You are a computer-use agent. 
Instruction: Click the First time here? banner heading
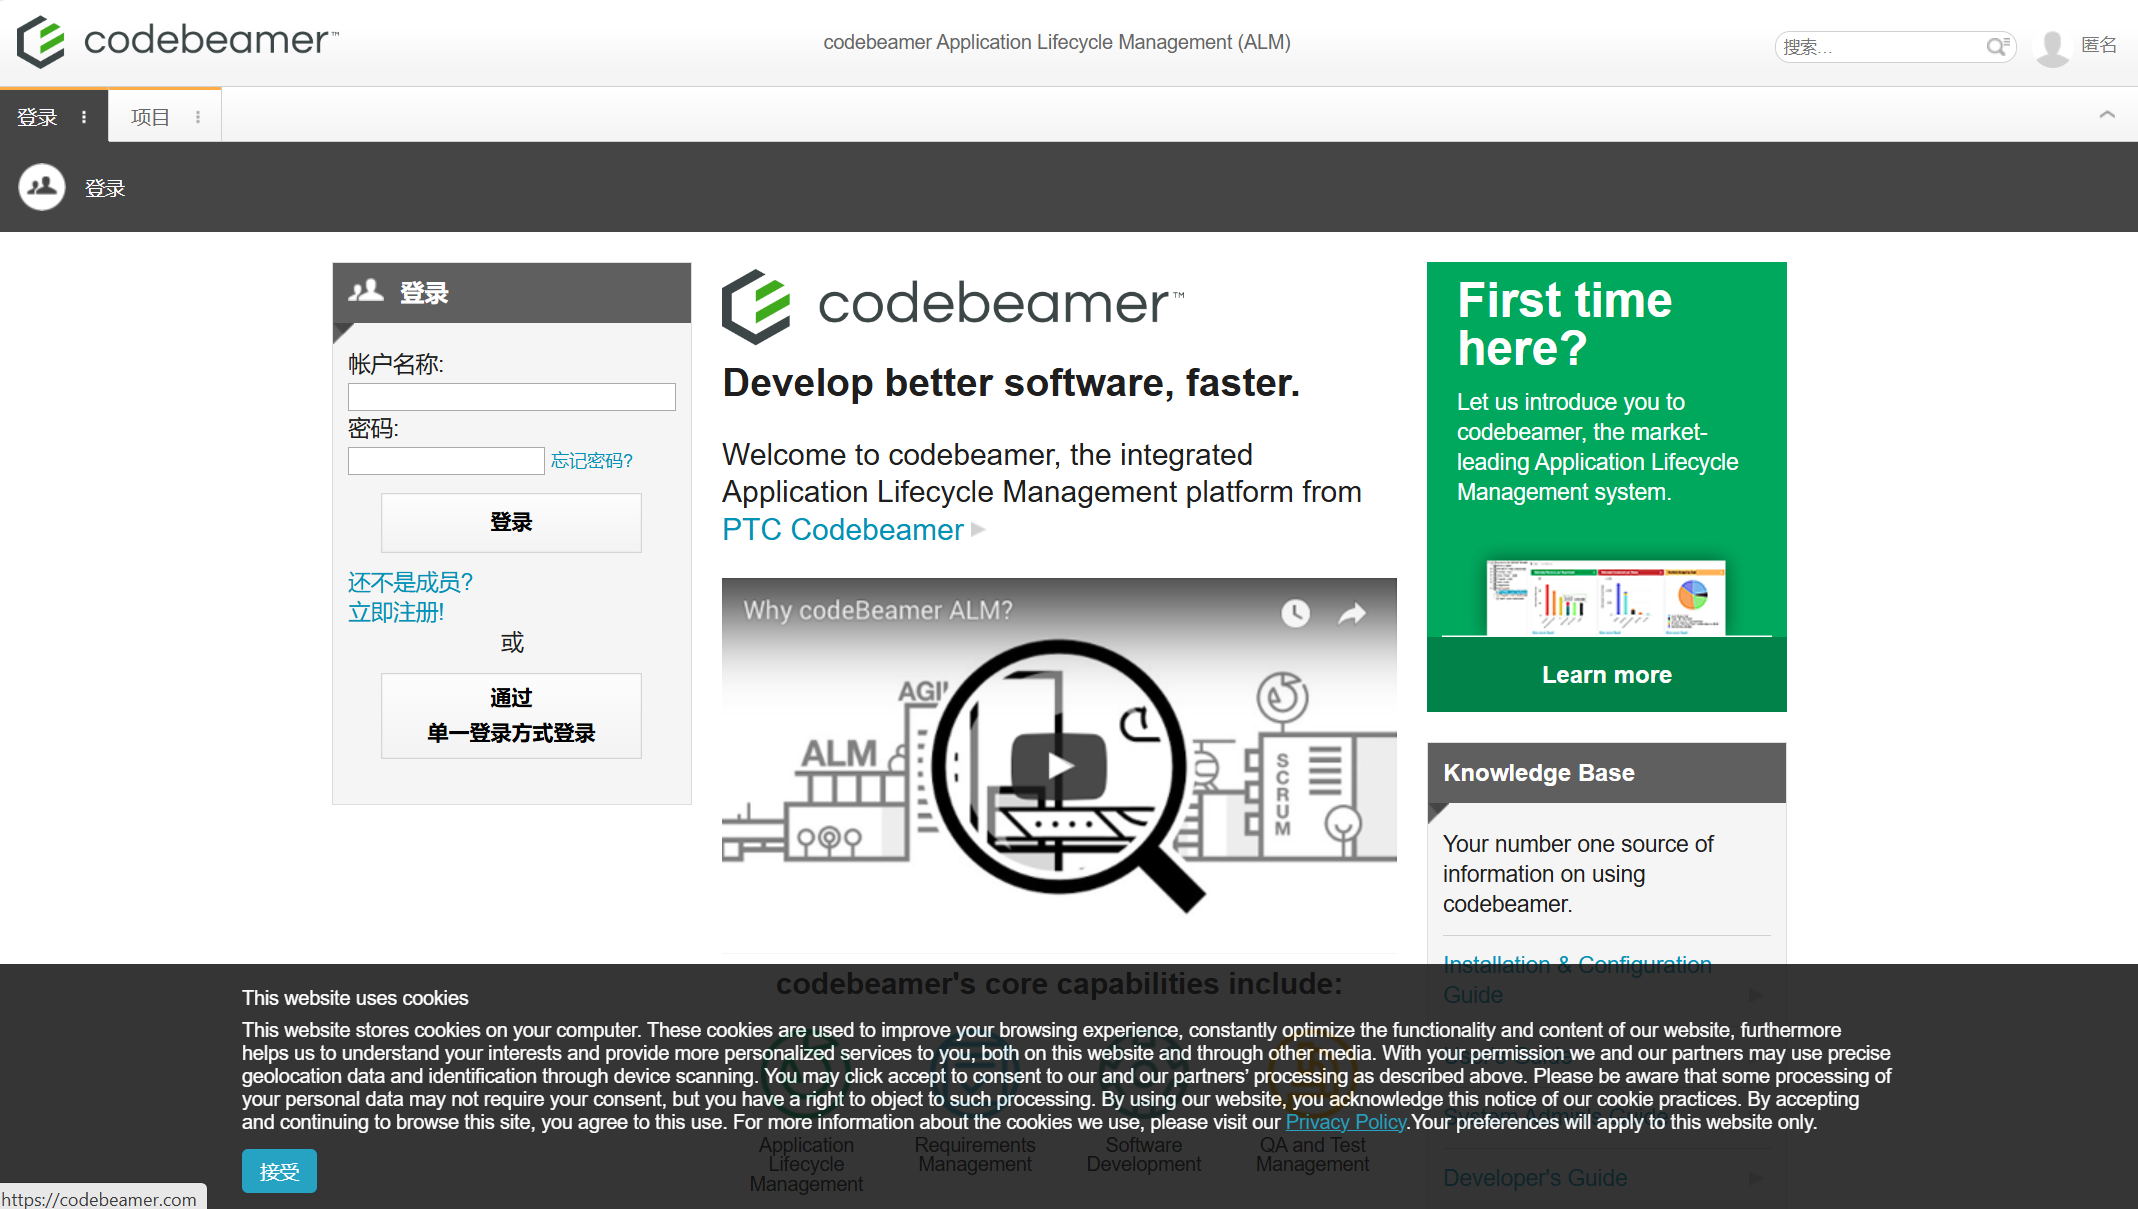tap(1564, 324)
